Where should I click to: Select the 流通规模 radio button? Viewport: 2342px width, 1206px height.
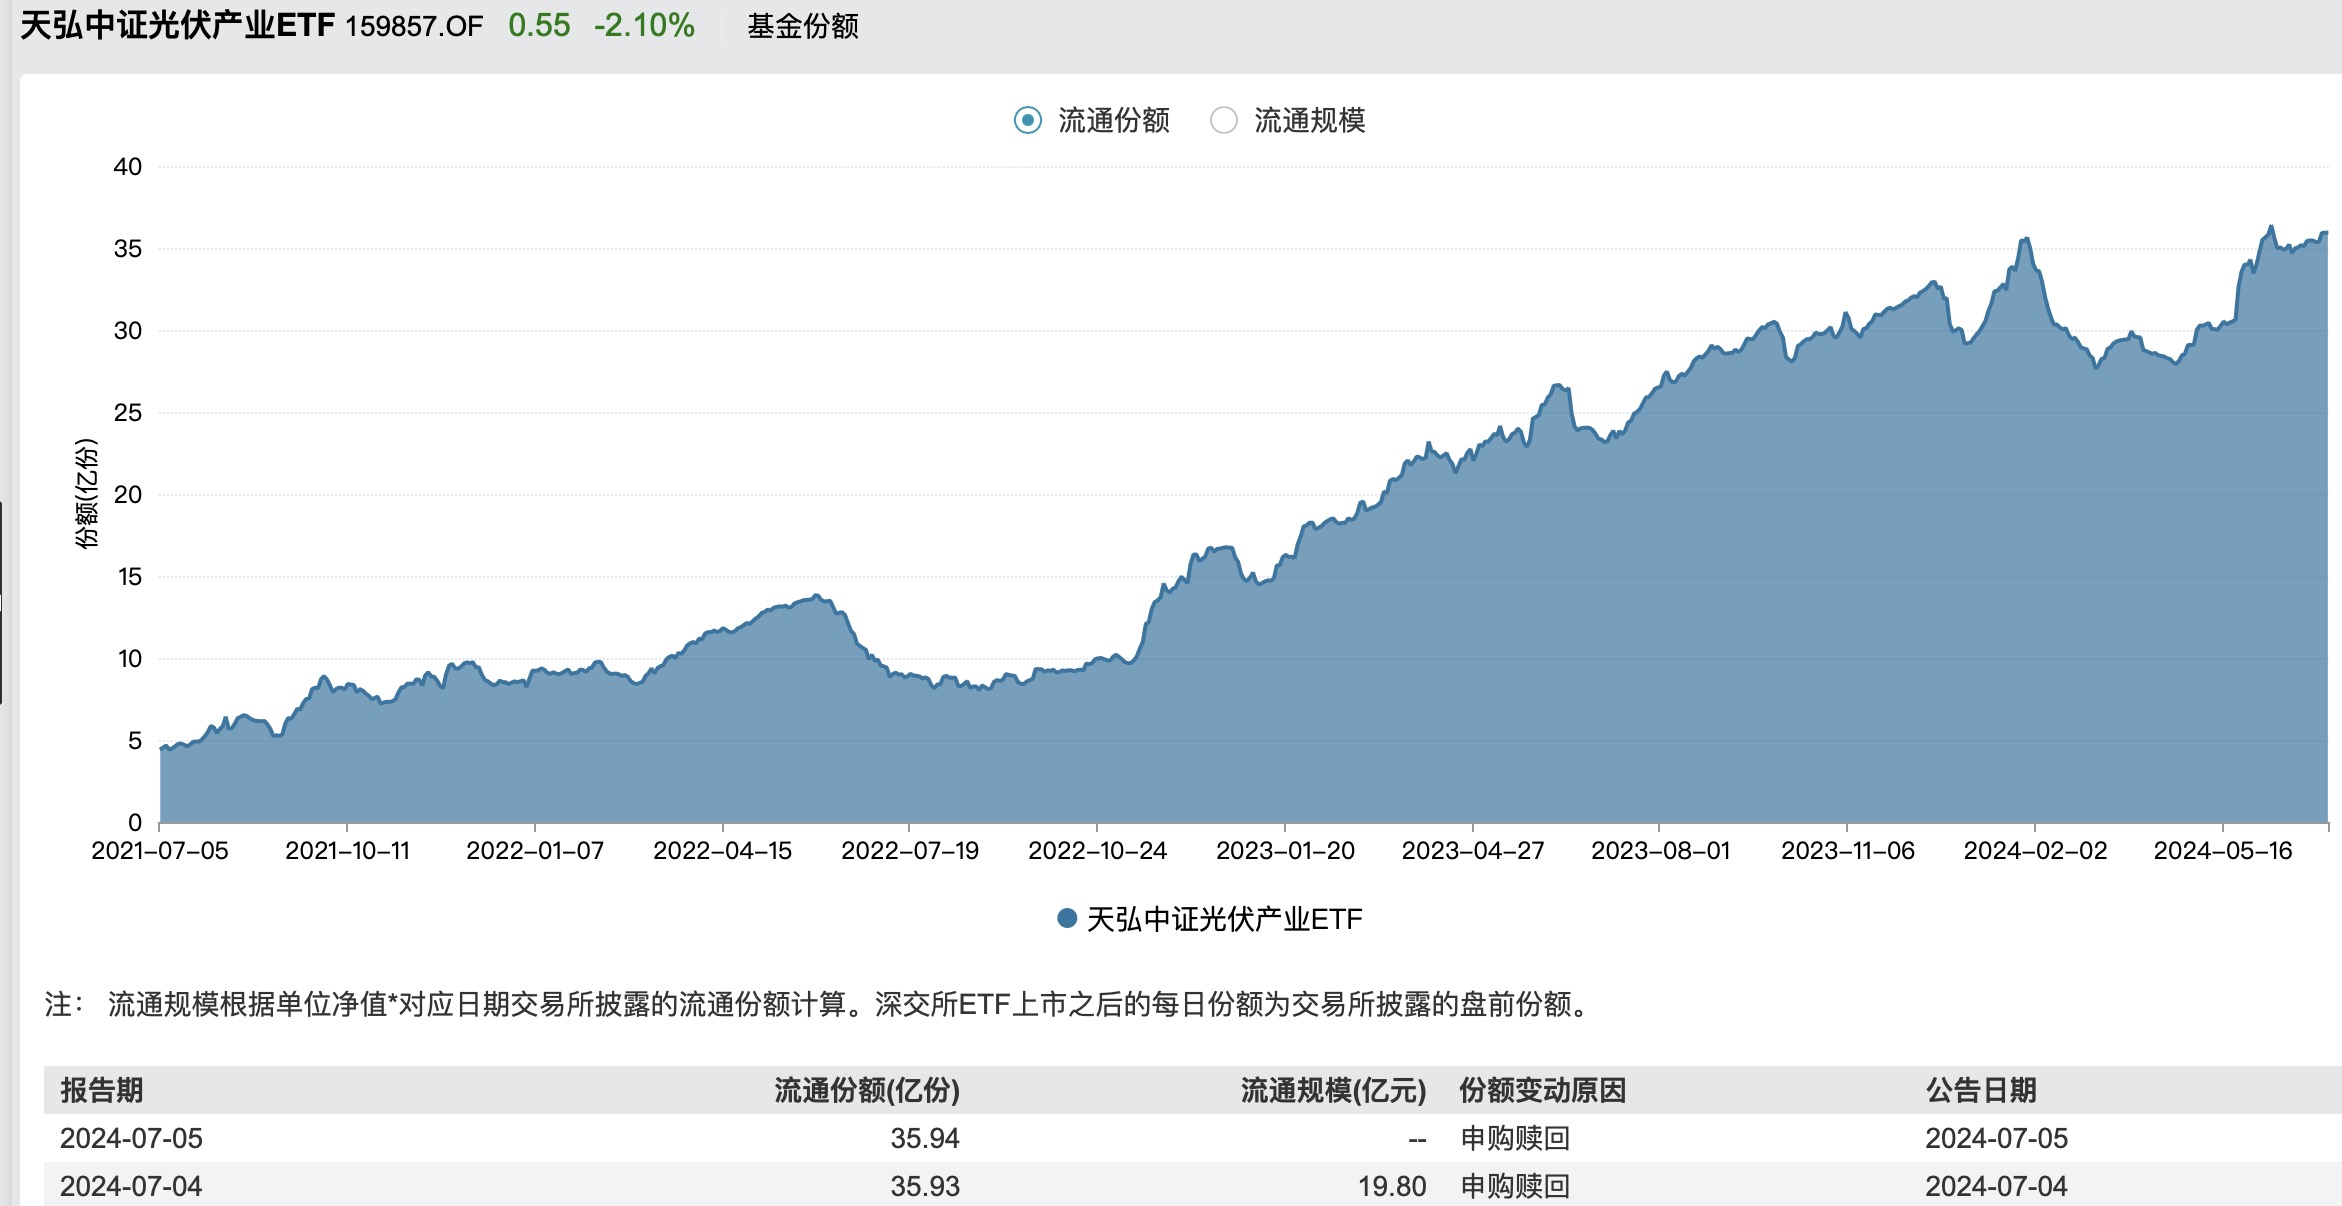coord(1224,121)
